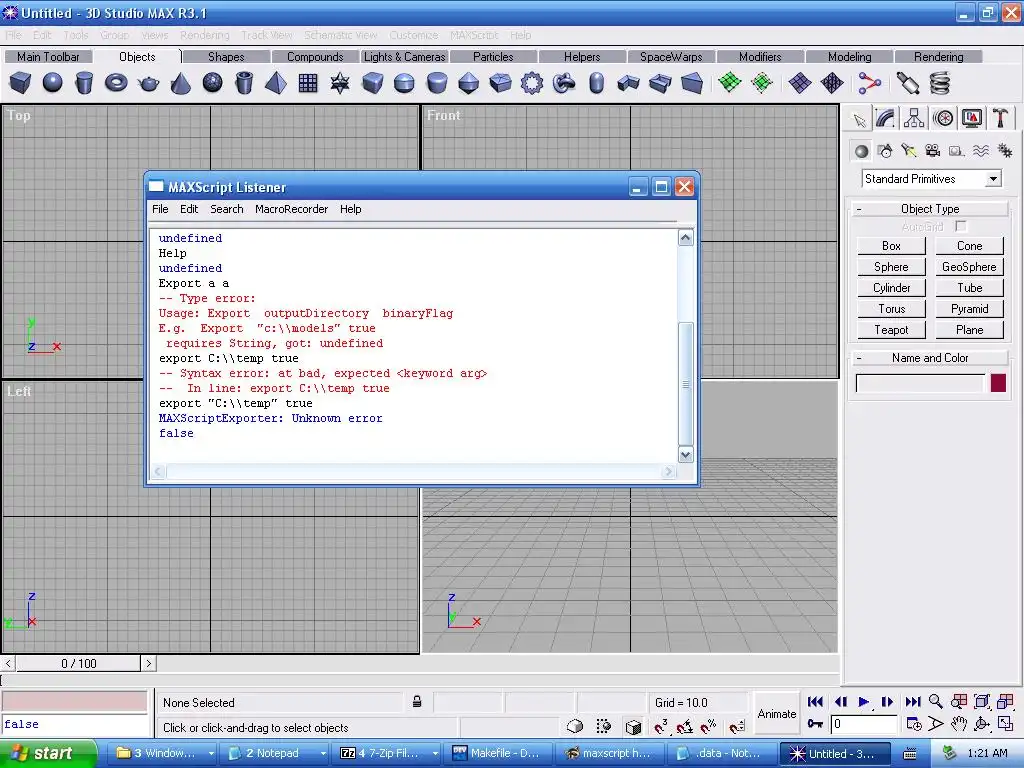Switch to the Modifiers tab
This screenshot has height=768, width=1024.
pyautogui.click(x=760, y=57)
